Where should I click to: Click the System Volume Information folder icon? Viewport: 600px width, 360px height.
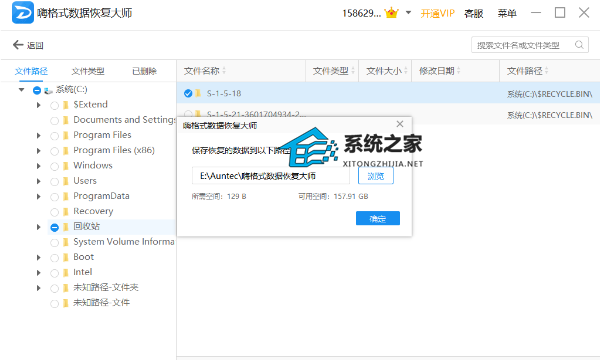[66, 242]
